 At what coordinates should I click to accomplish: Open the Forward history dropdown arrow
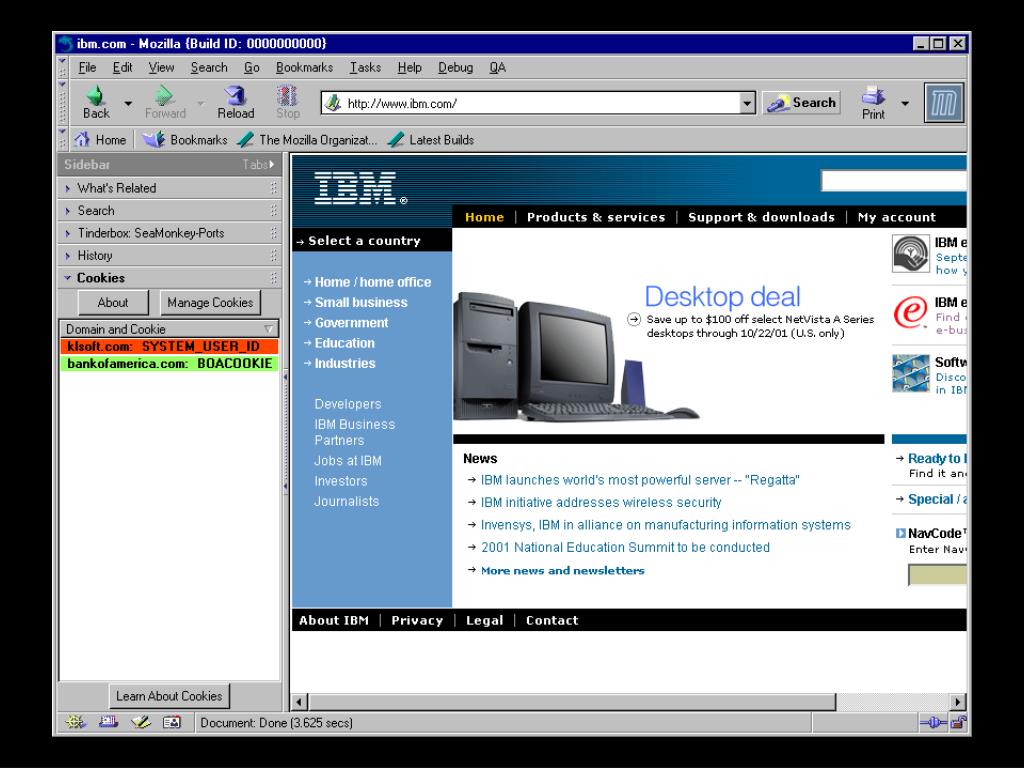tap(200, 103)
